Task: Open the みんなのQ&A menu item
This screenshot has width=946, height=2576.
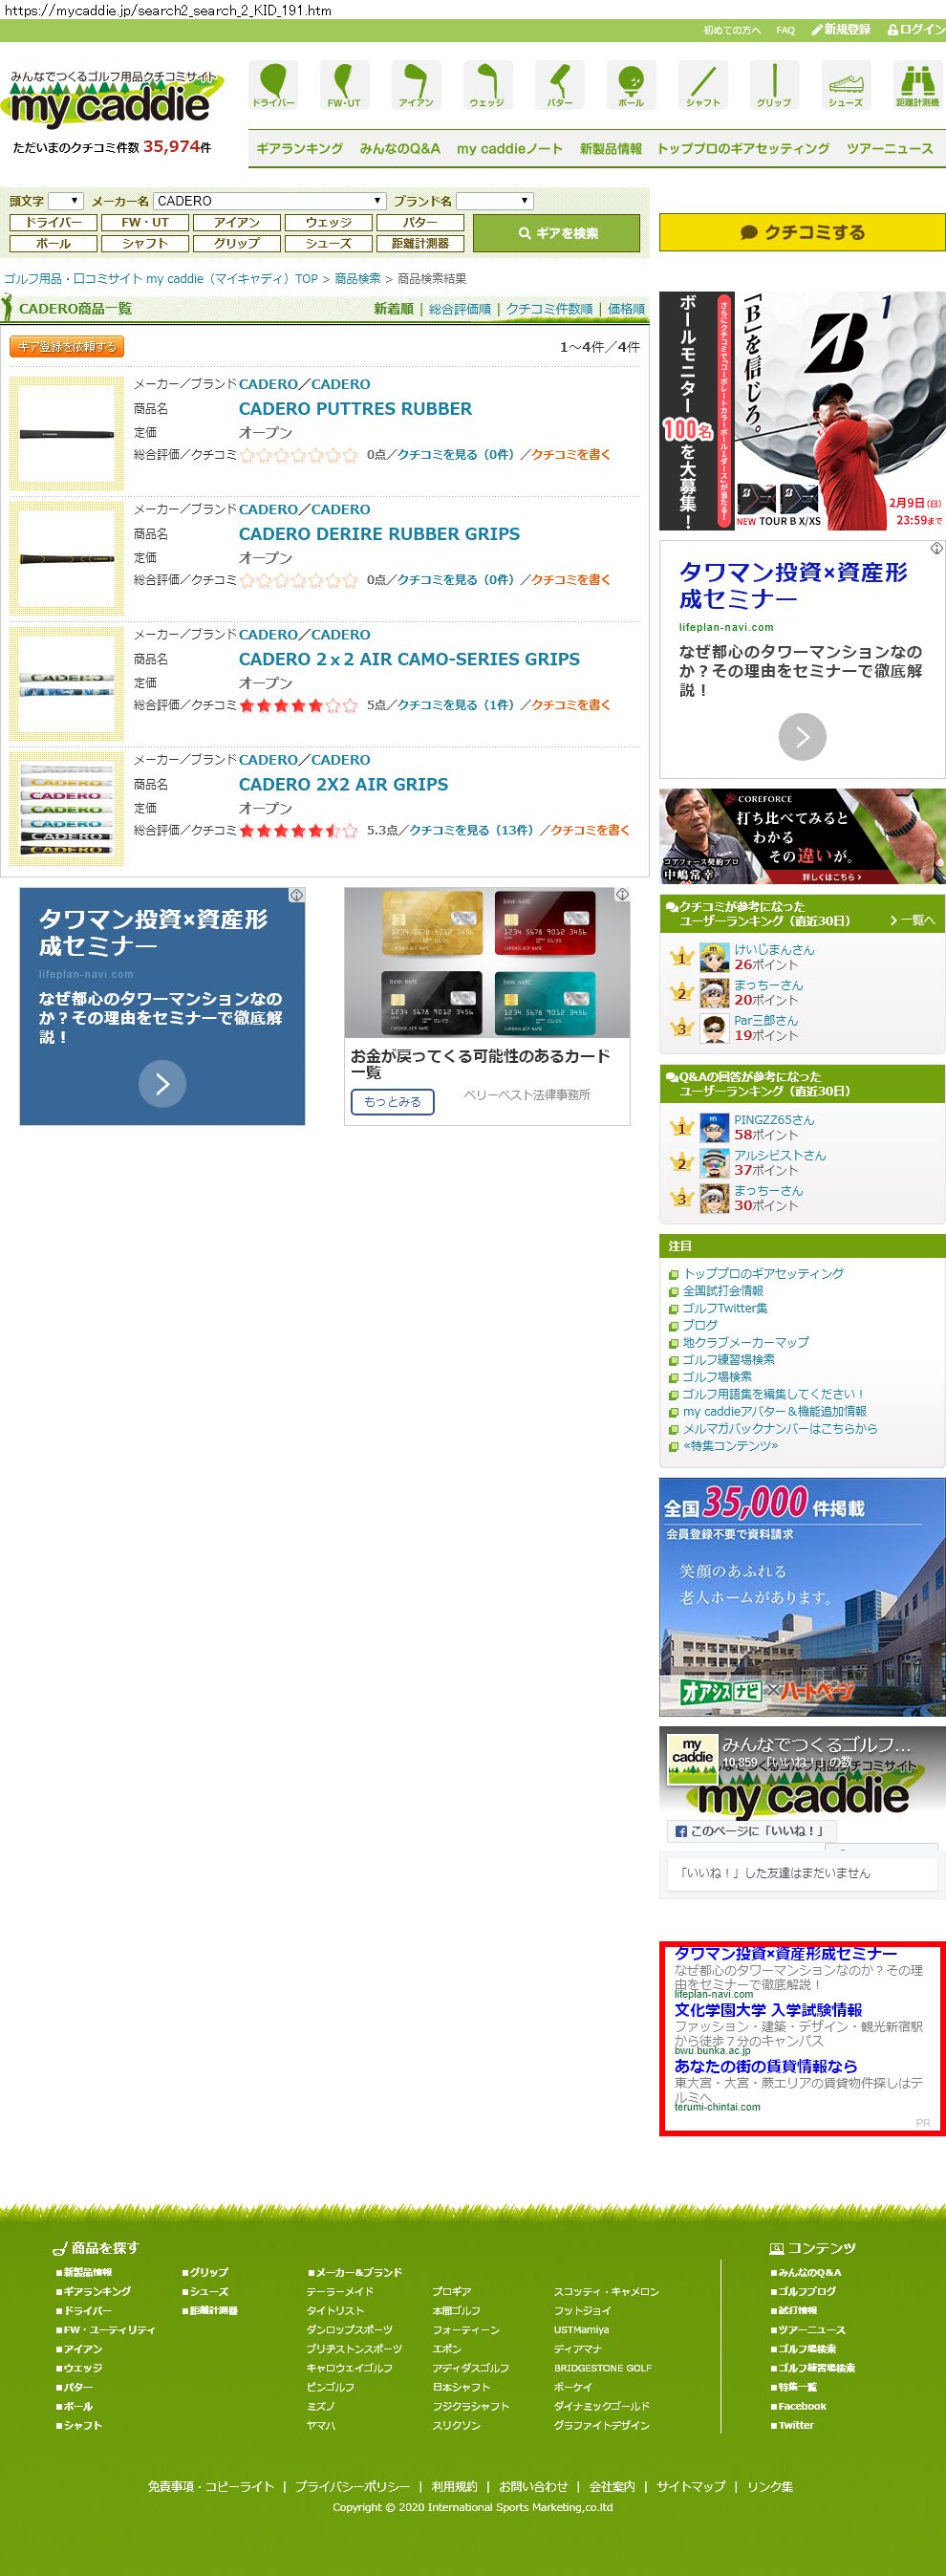Action: pos(400,148)
